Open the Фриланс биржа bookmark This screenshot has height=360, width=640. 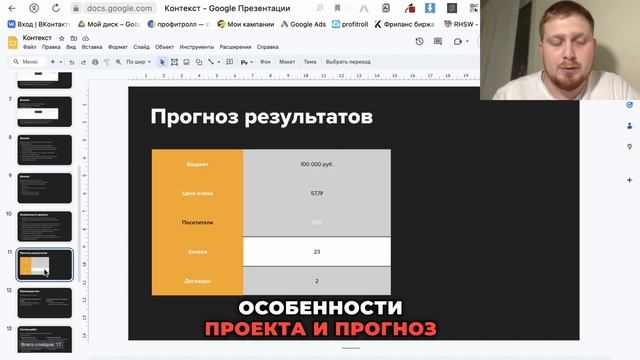click(x=404, y=24)
